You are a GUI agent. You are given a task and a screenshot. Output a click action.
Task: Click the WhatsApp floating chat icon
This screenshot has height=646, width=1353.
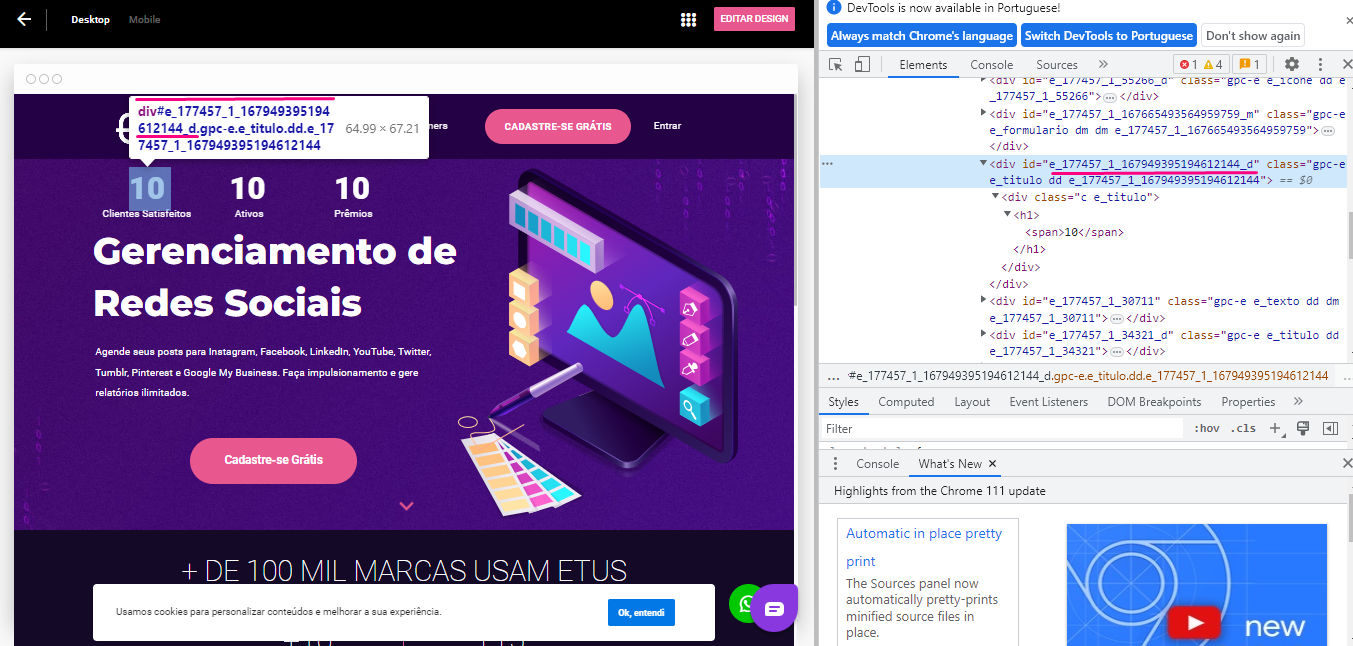(x=745, y=603)
